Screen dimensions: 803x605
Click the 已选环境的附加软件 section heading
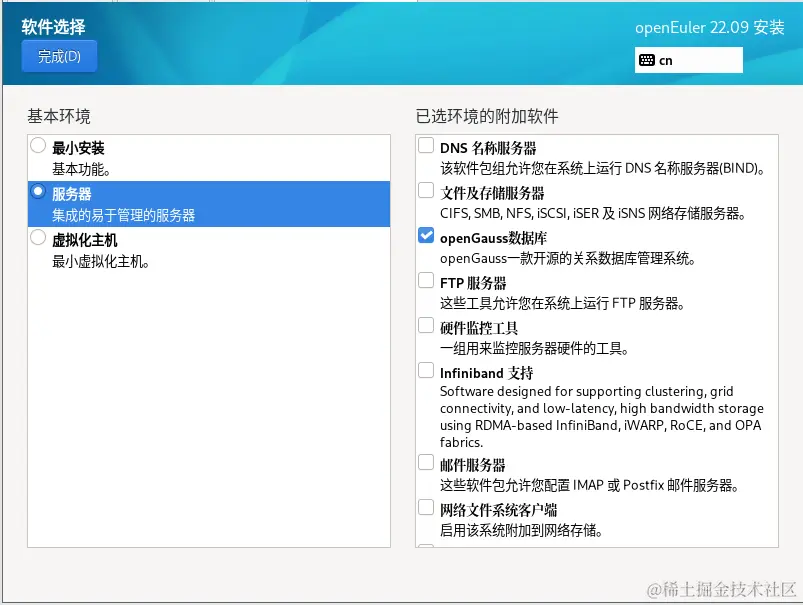(487, 116)
